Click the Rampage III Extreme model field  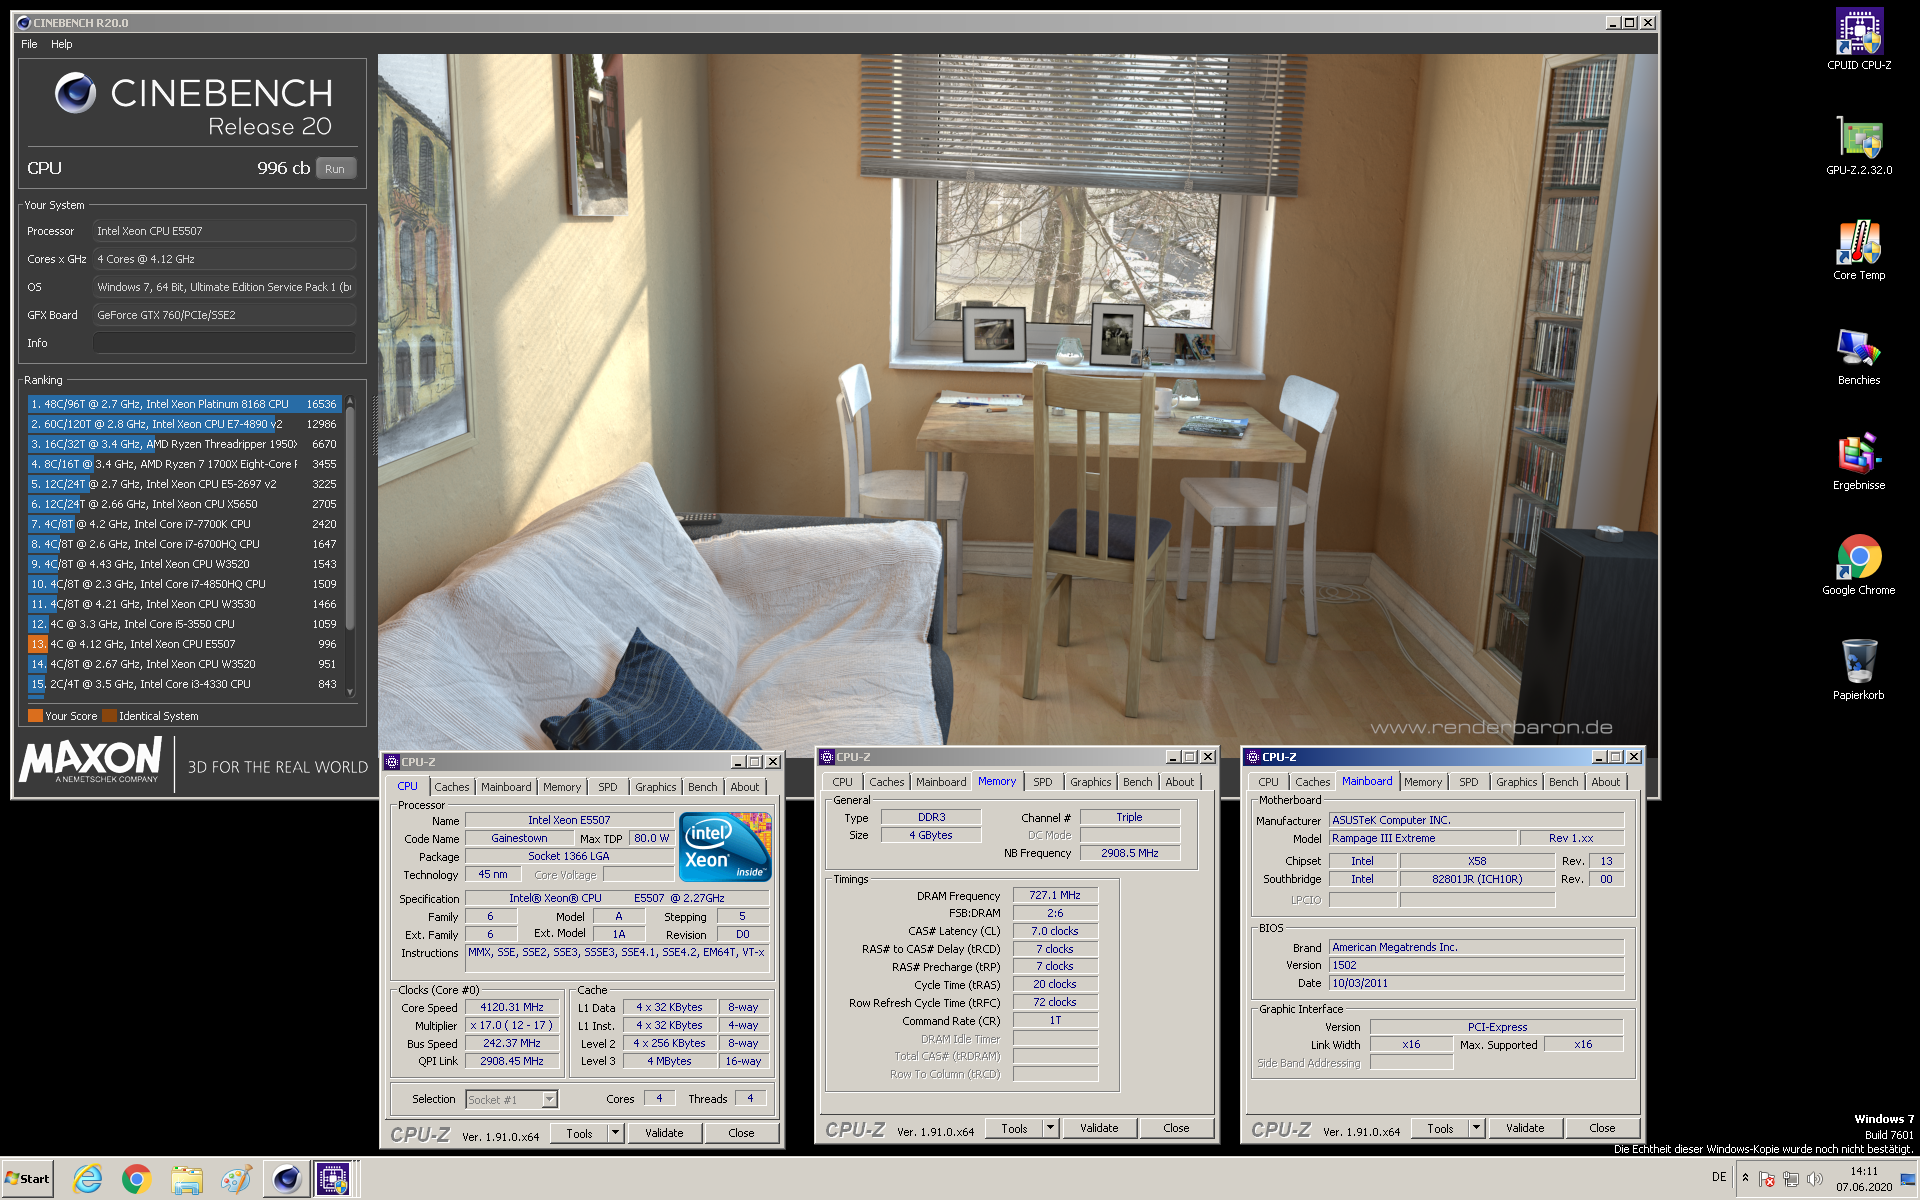(1422, 838)
